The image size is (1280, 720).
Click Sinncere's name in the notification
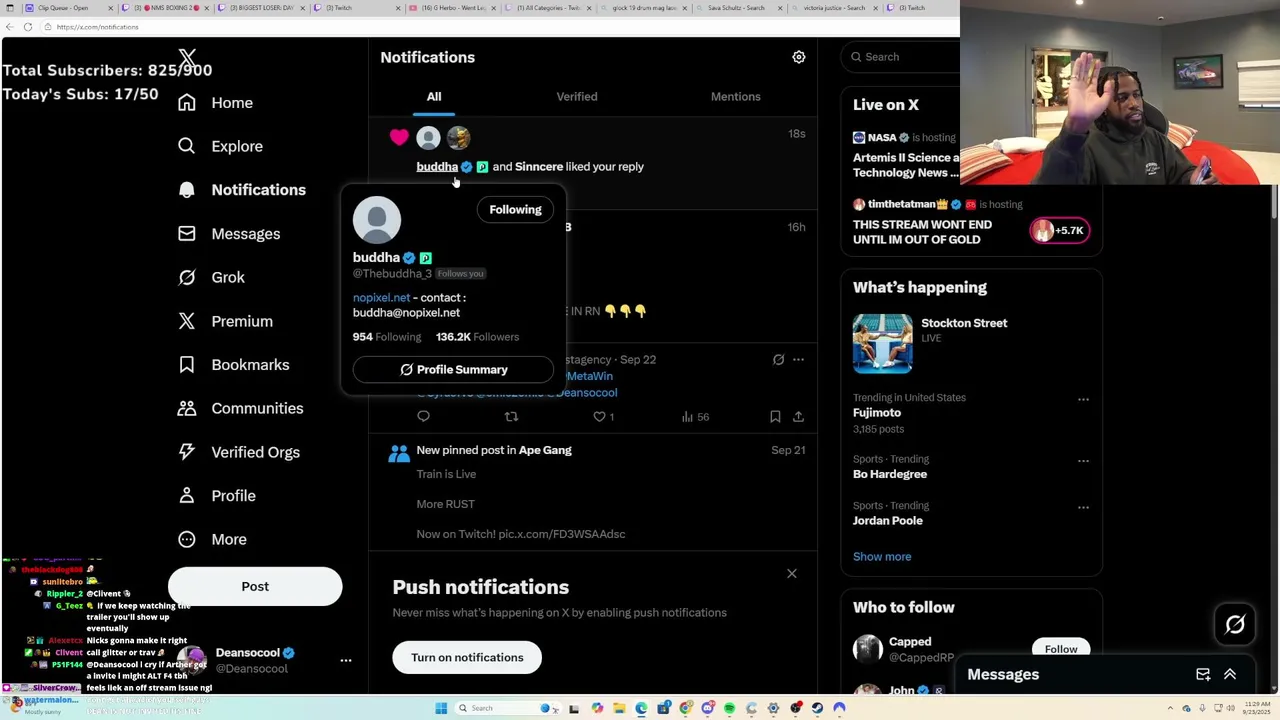pyautogui.click(x=539, y=167)
